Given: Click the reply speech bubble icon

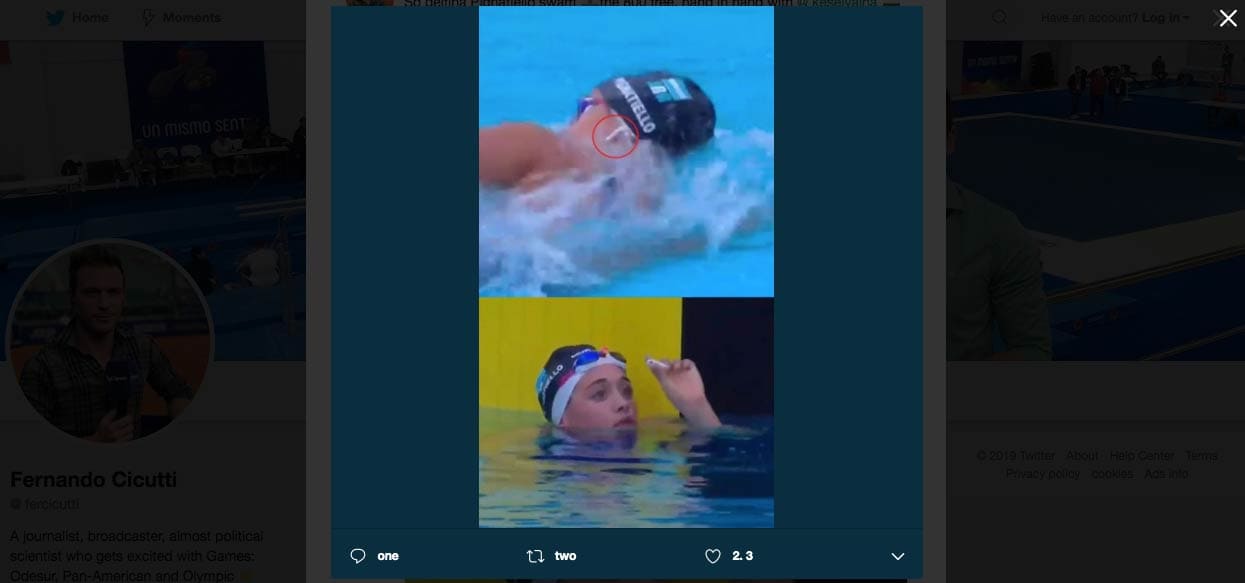Looking at the screenshot, I should (x=358, y=556).
